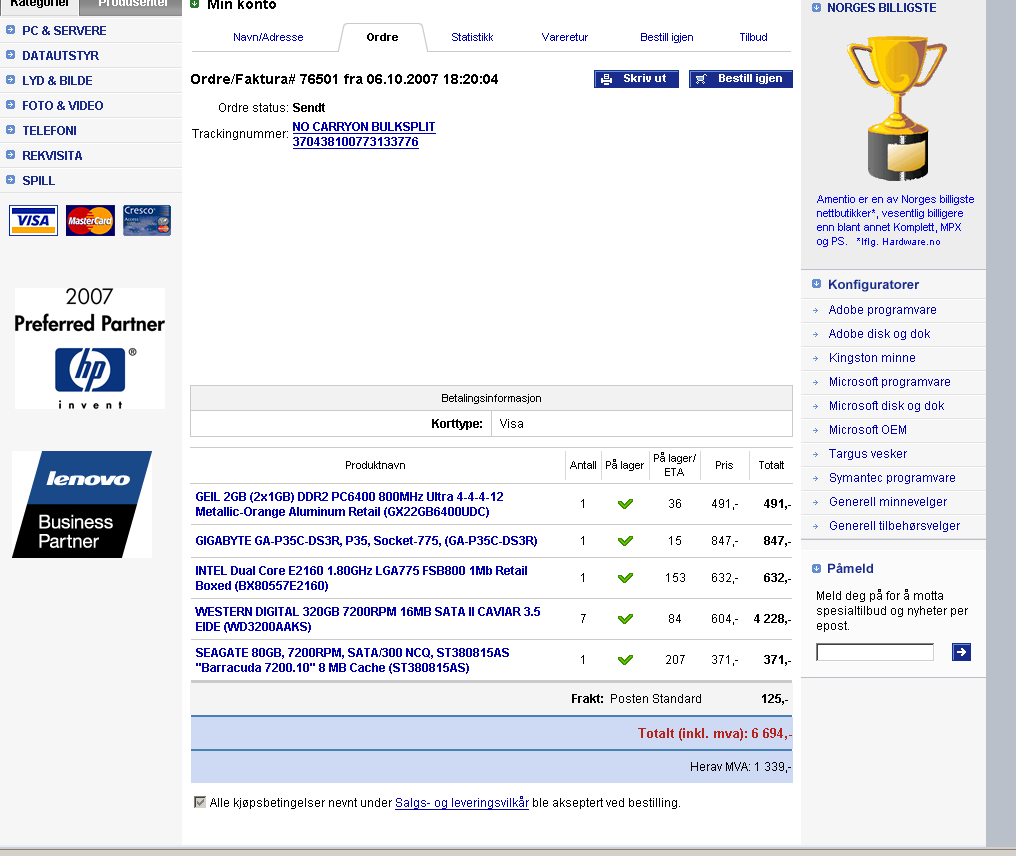Open the GIGABYTE GA-P35C-DS3R product link
1016x856 pixels.
click(366, 540)
